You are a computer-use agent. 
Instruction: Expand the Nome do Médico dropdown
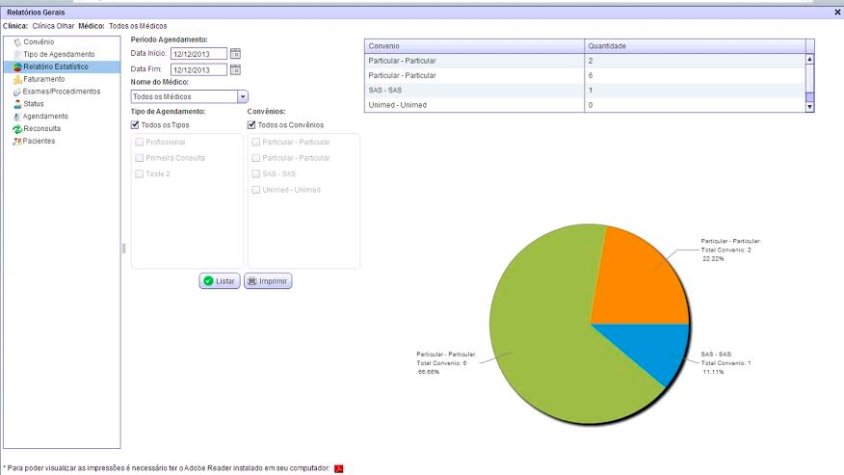pyautogui.click(x=242, y=97)
